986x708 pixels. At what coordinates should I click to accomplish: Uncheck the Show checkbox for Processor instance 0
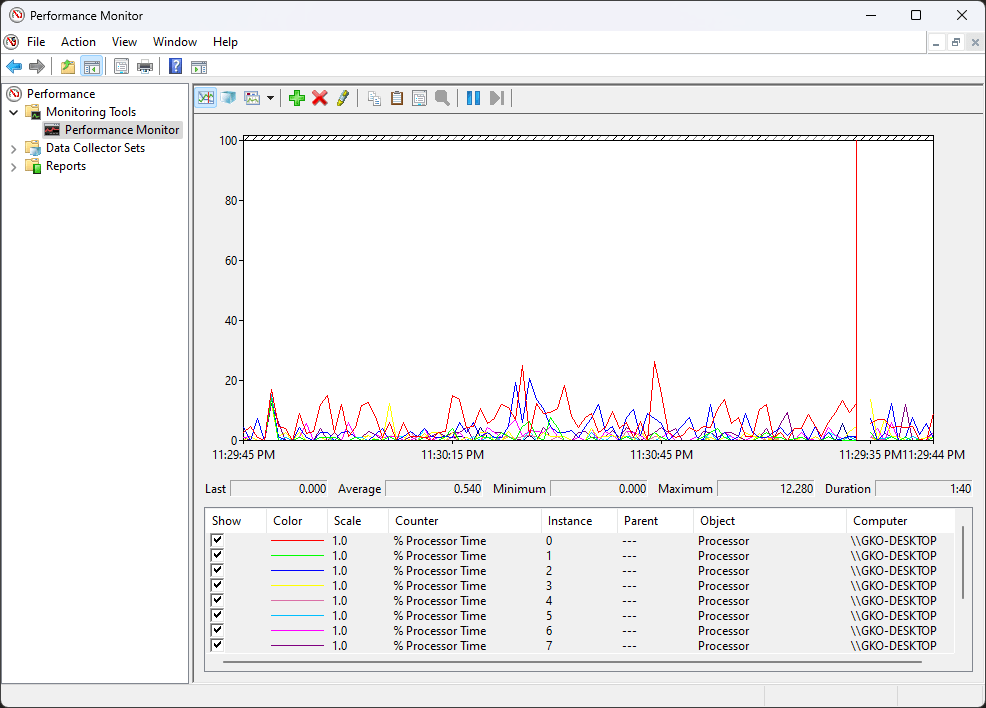(217, 541)
